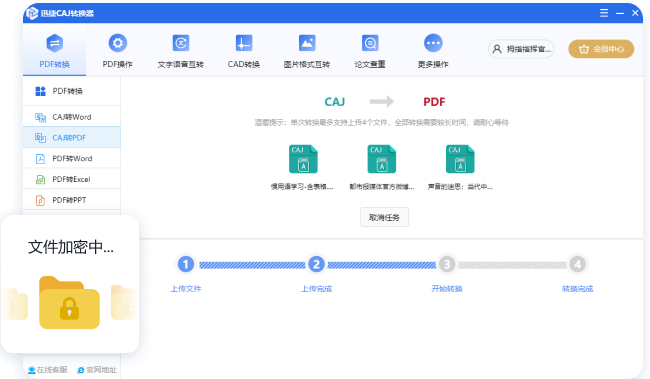Select the 文字语音互转 icon
This screenshot has height=379, width=650.
pyautogui.click(x=181, y=43)
